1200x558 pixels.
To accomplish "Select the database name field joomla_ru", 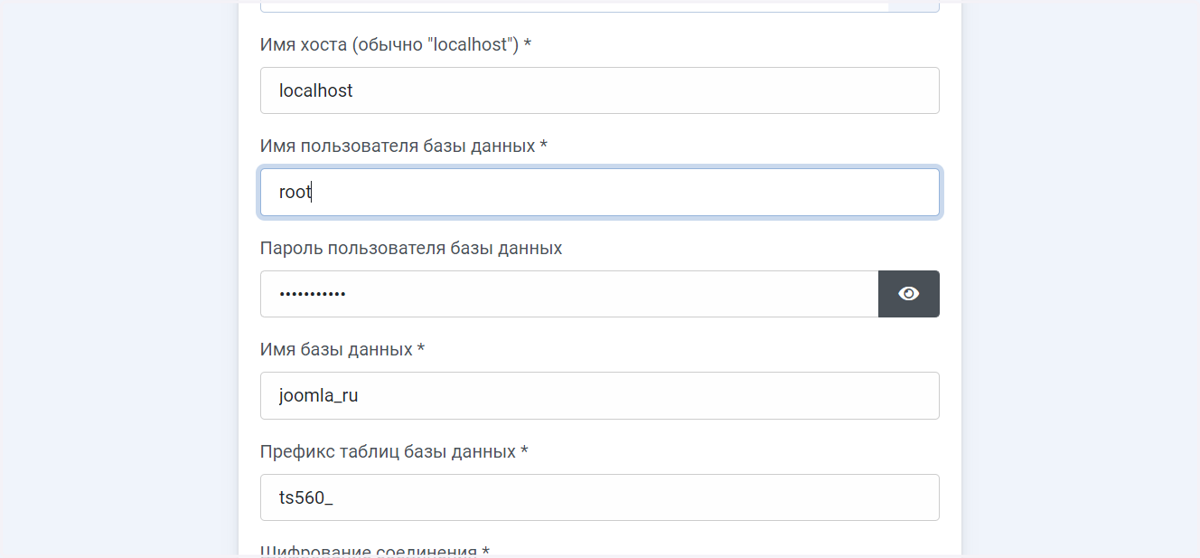I will coord(599,396).
